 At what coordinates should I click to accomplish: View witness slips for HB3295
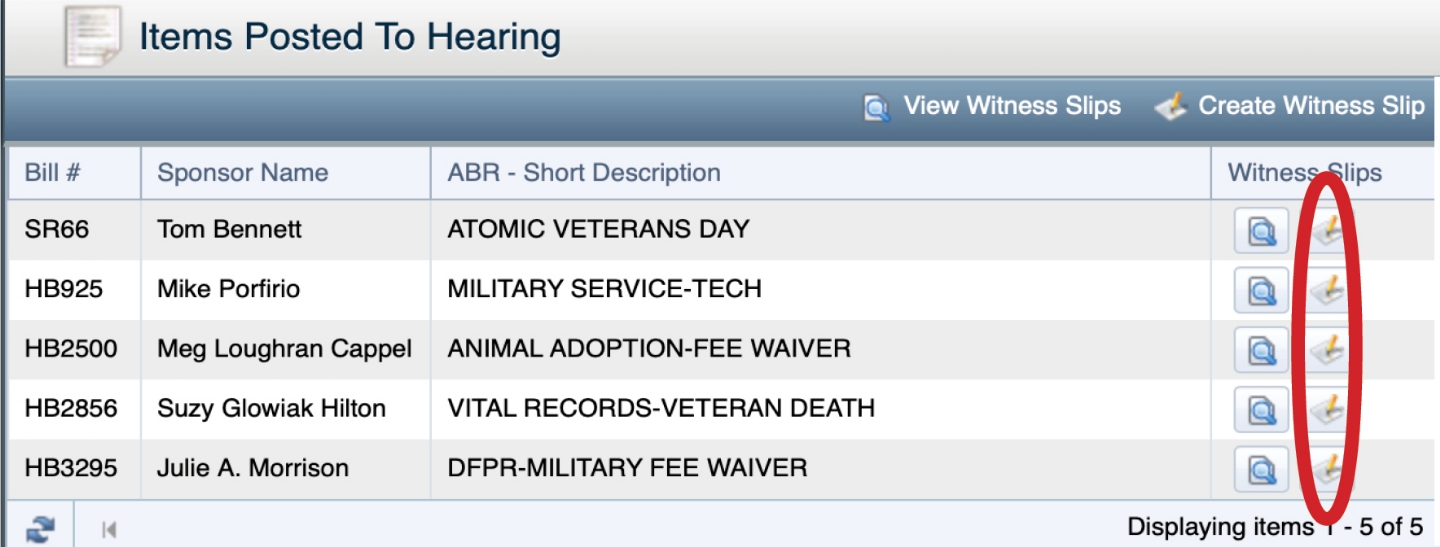tap(1261, 468)
